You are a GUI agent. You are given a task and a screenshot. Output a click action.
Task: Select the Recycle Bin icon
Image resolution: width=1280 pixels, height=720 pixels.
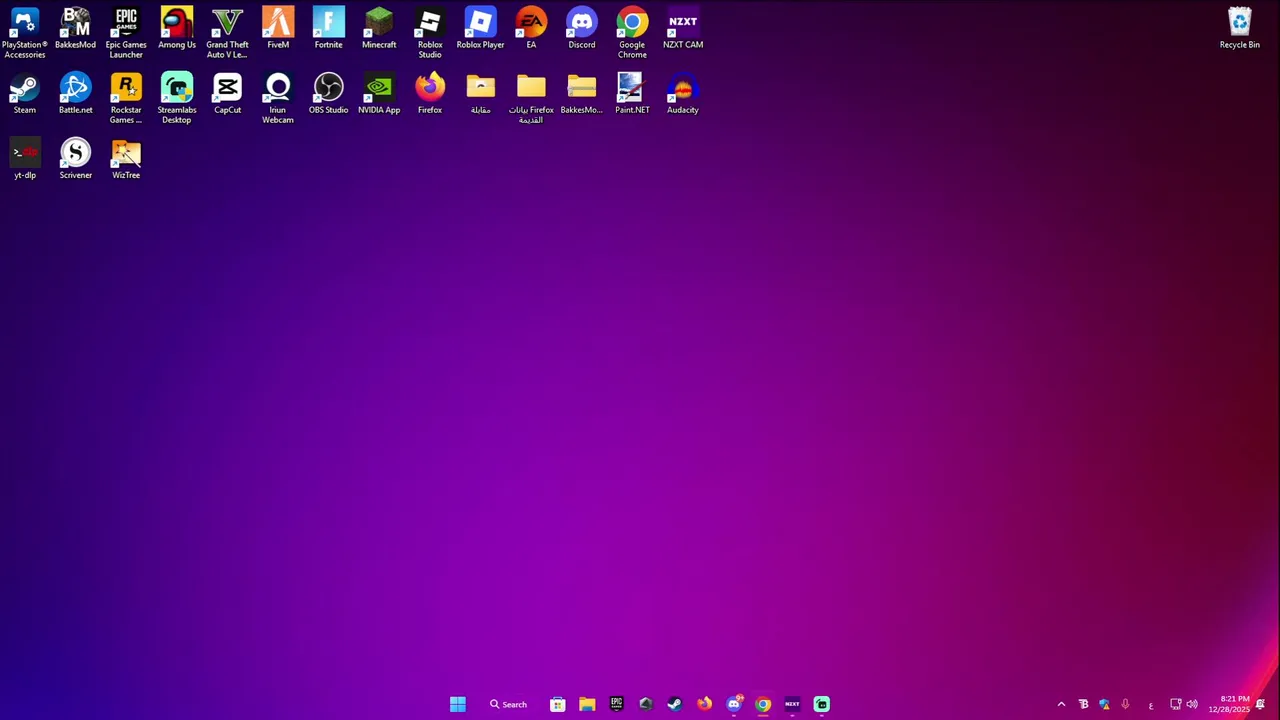(1239, 28)
